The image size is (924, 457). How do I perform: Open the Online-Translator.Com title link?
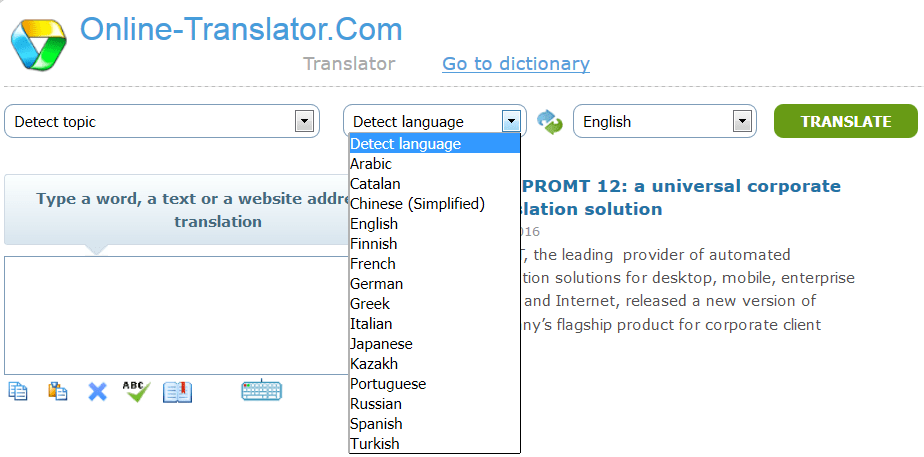[x=241, y=29]
